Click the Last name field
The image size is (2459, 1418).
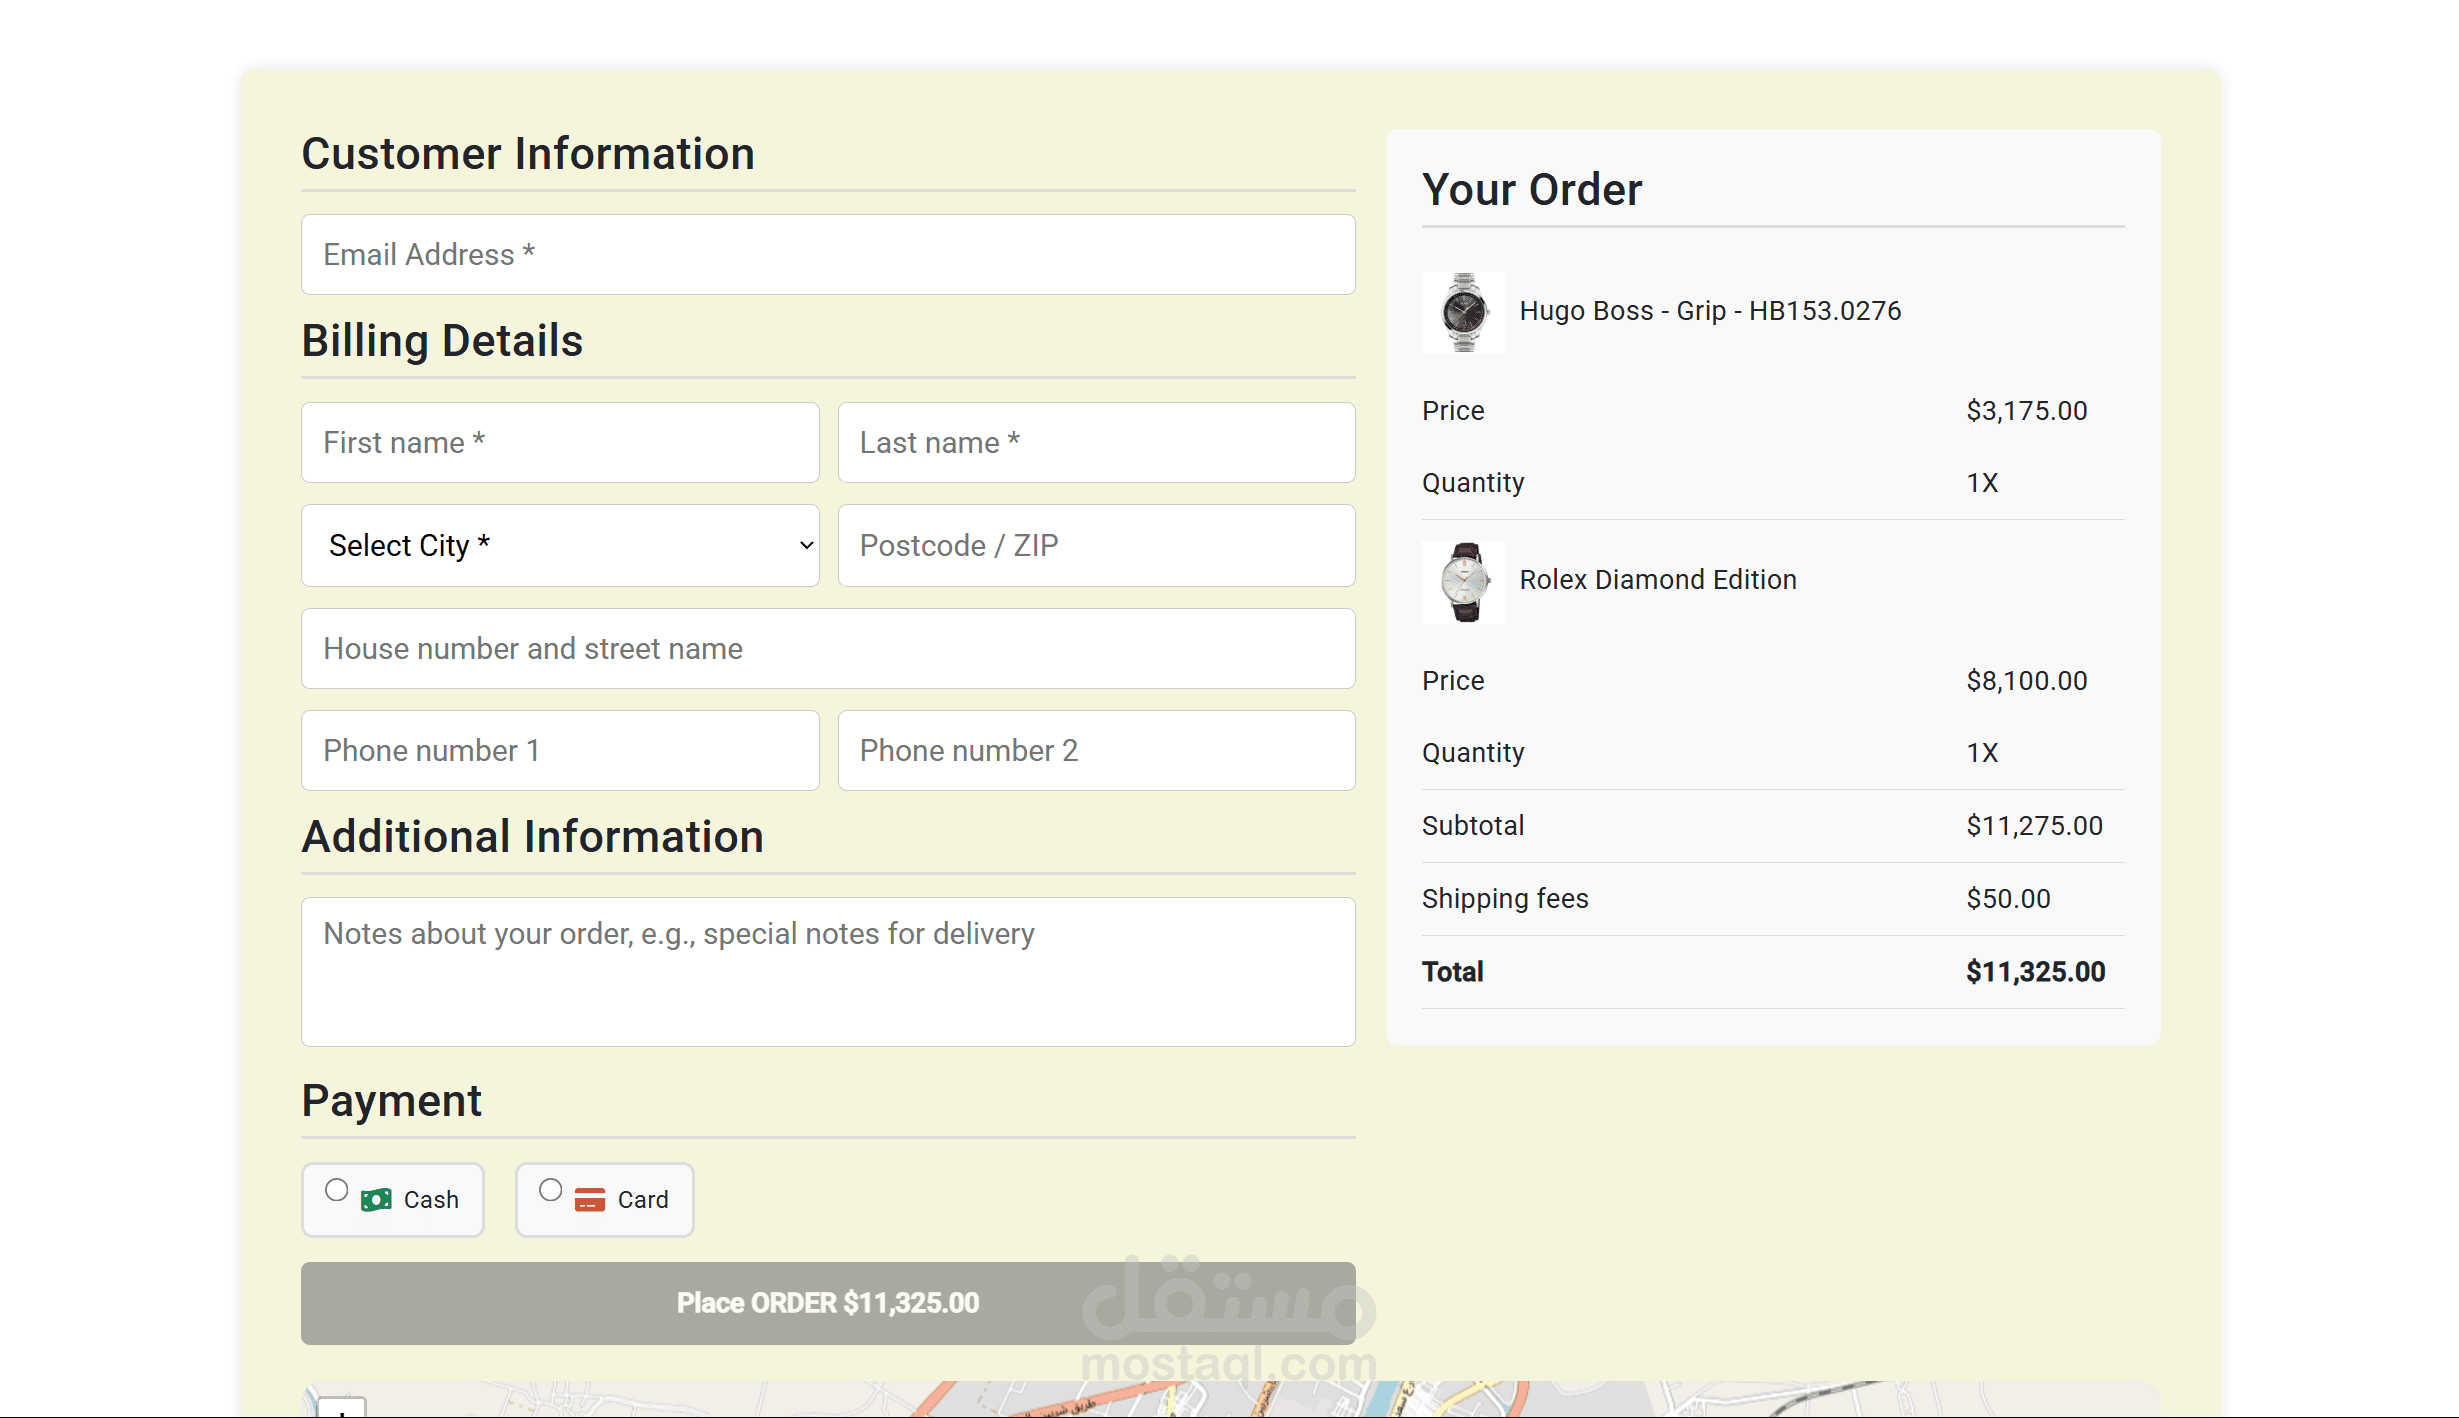[x=1096, y=442]
